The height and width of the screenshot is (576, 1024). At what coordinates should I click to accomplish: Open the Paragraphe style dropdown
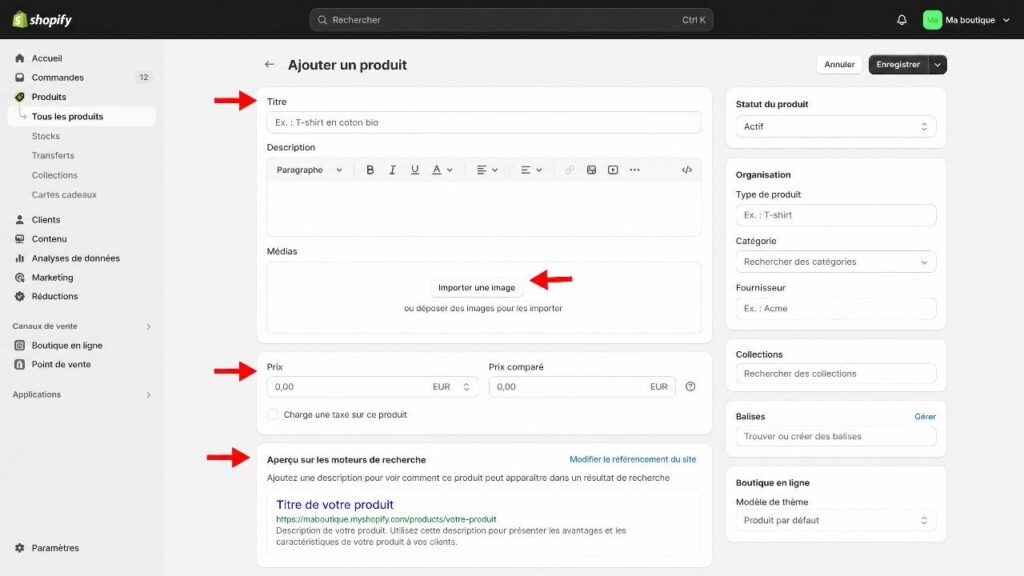click(x=309, y=170)
